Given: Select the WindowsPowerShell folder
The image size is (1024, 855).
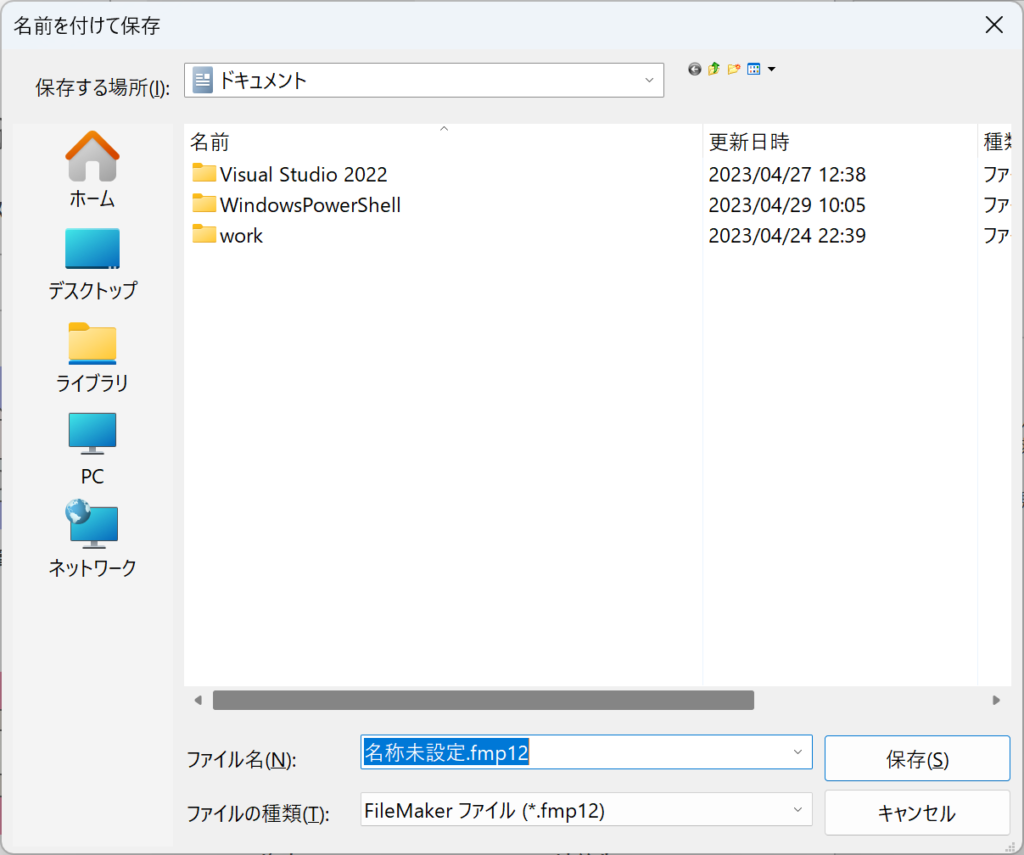Looking at the screenshot, I should pyautogui.click(x=310, y=205).
